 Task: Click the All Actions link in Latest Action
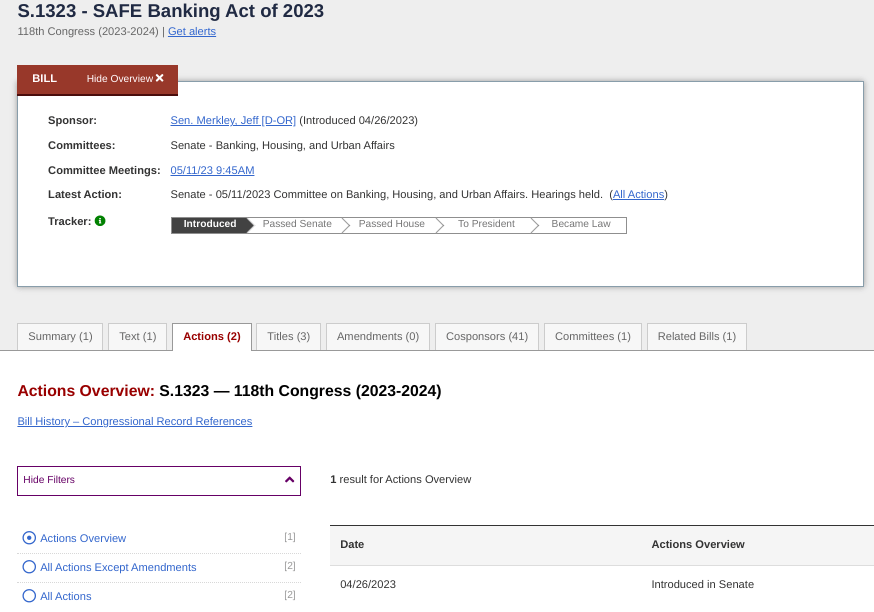pos(639,195)
